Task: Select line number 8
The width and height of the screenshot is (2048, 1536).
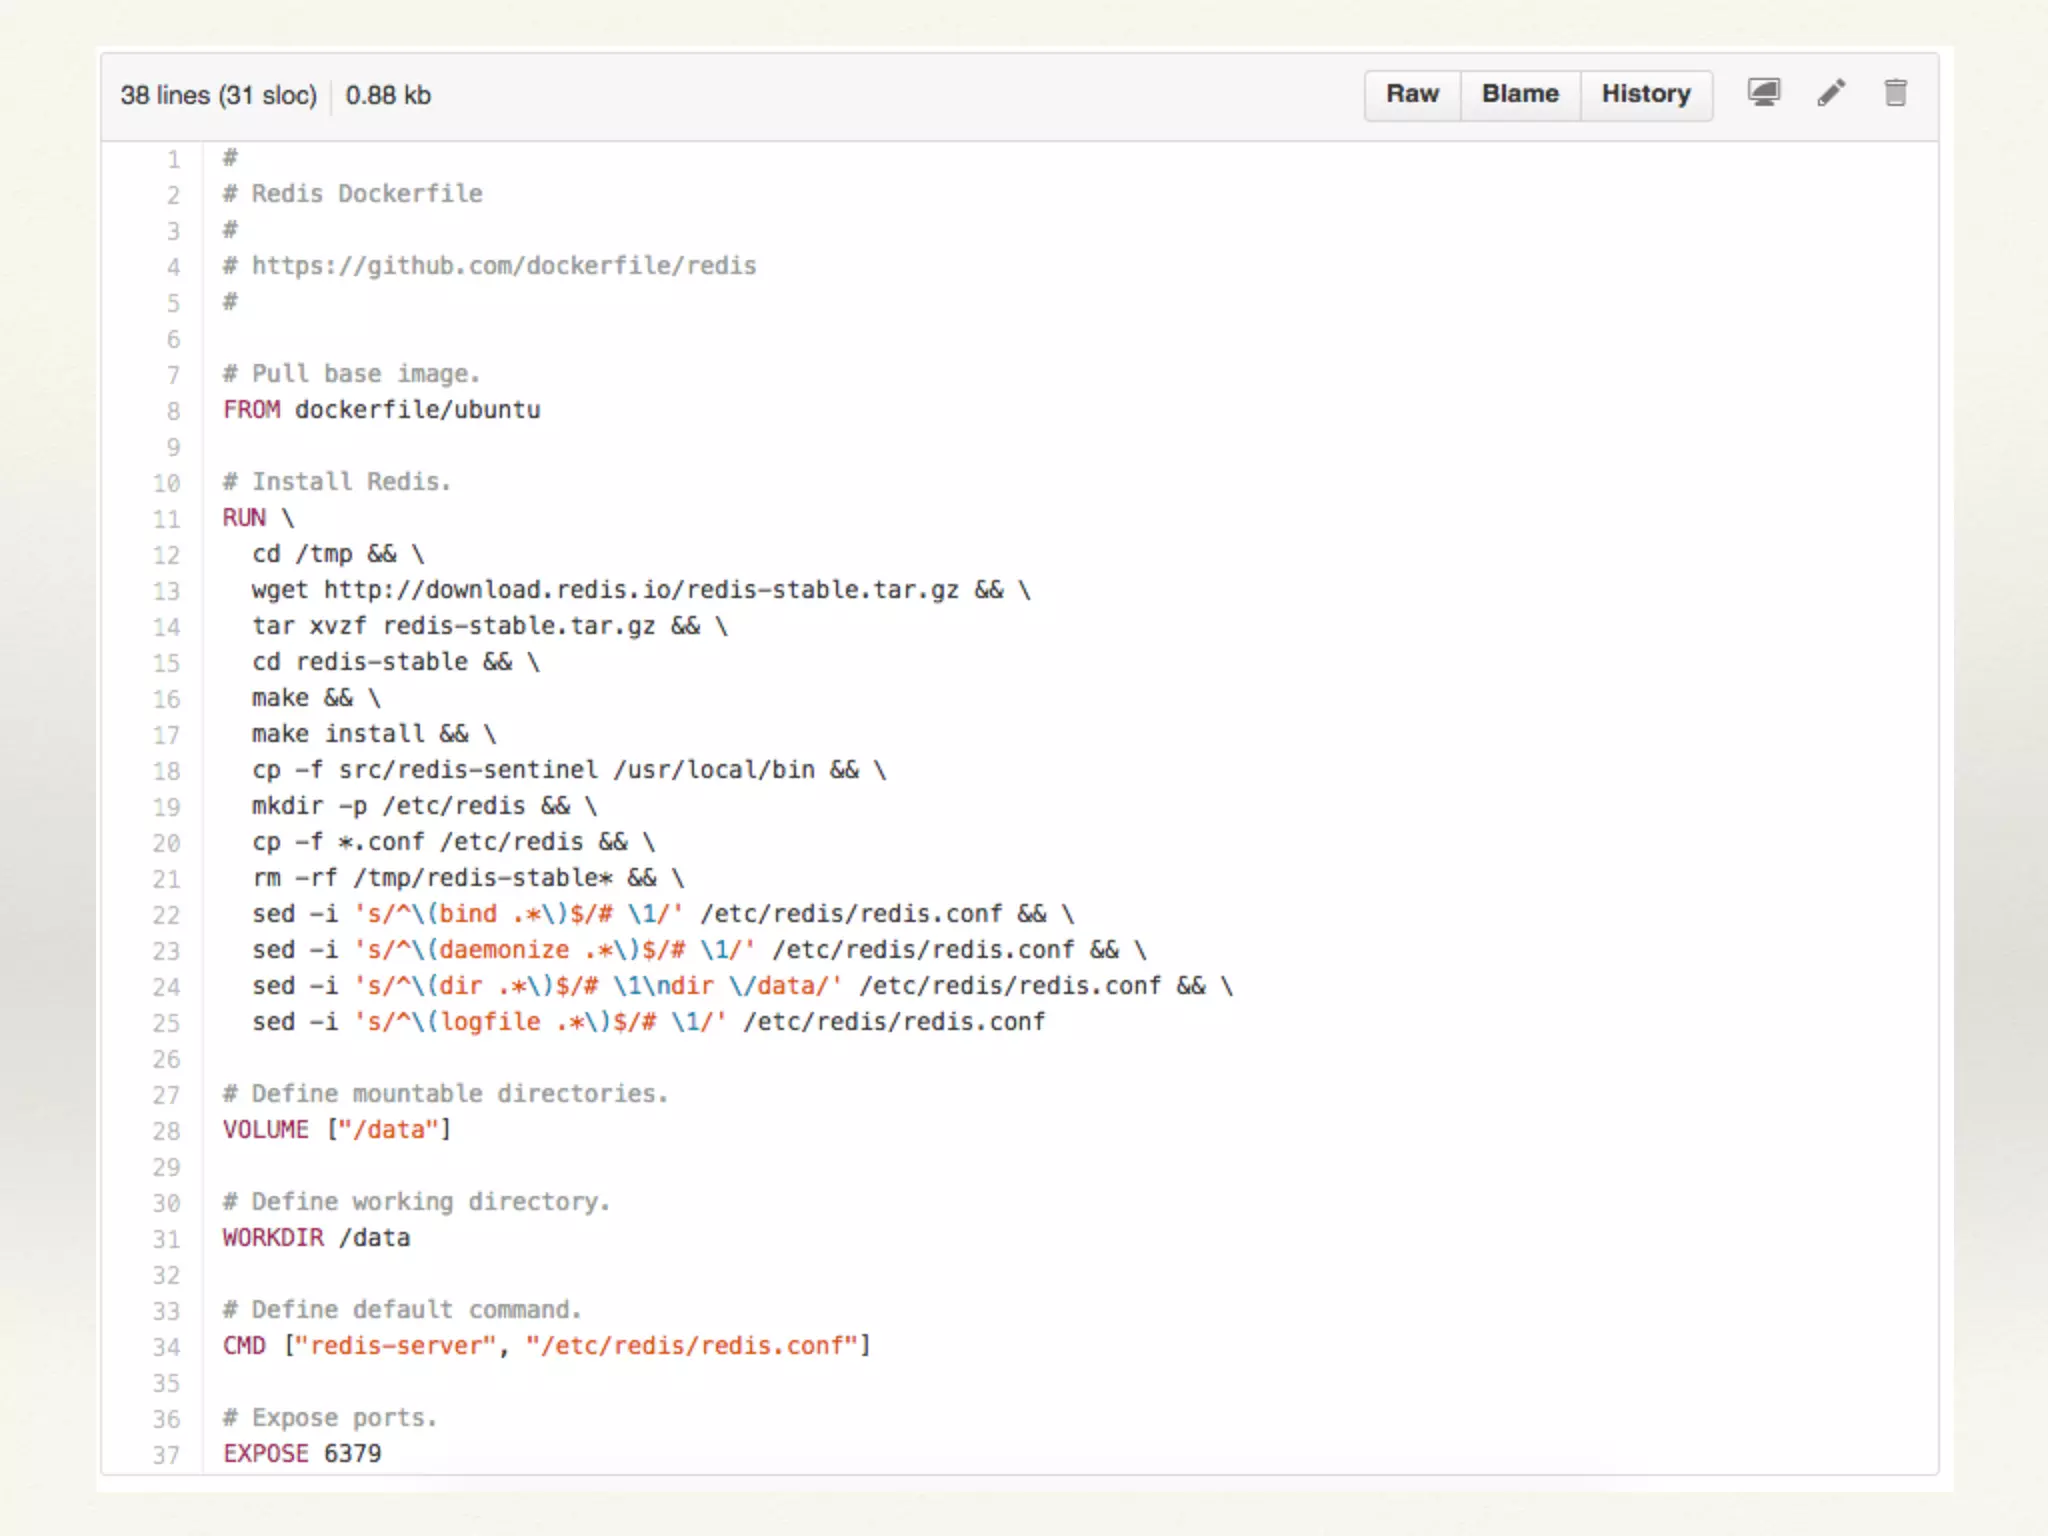Action: point(173,411)
